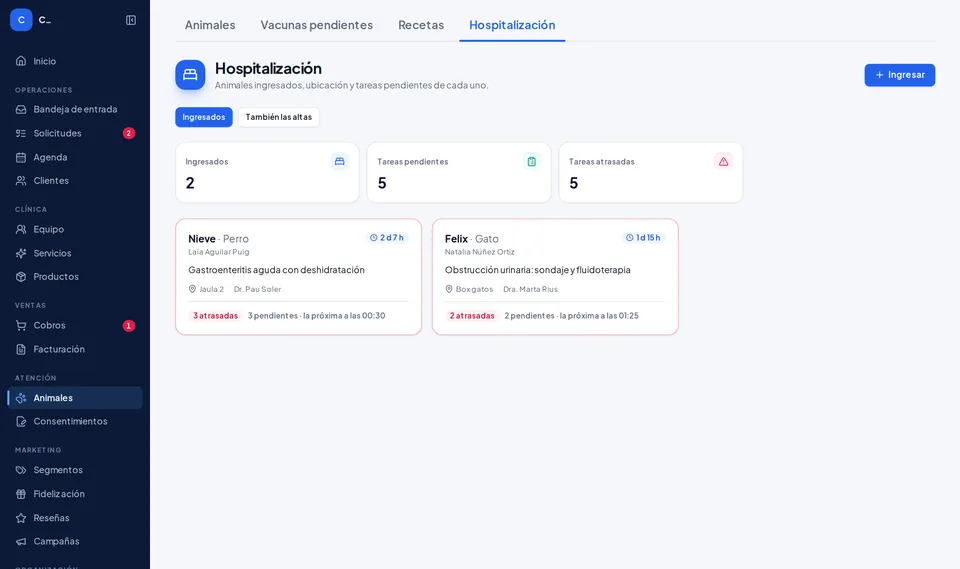Click the Animales paw icon
Screen dimensions: 960x569
[21, 398]
